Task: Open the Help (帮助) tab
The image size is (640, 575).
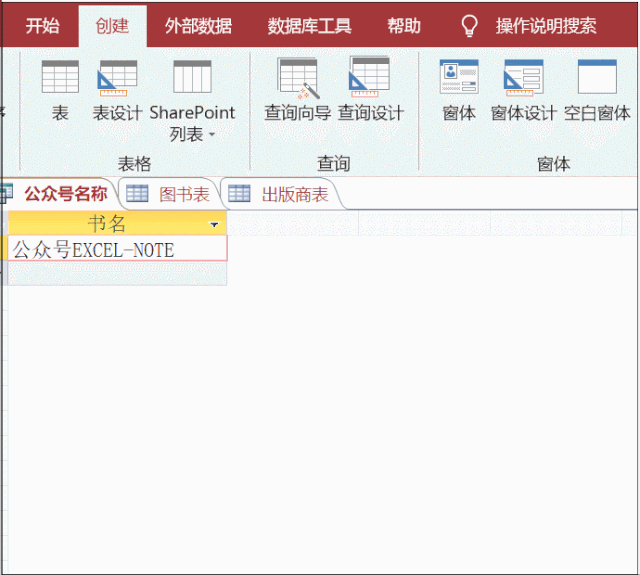Action: 404,26
